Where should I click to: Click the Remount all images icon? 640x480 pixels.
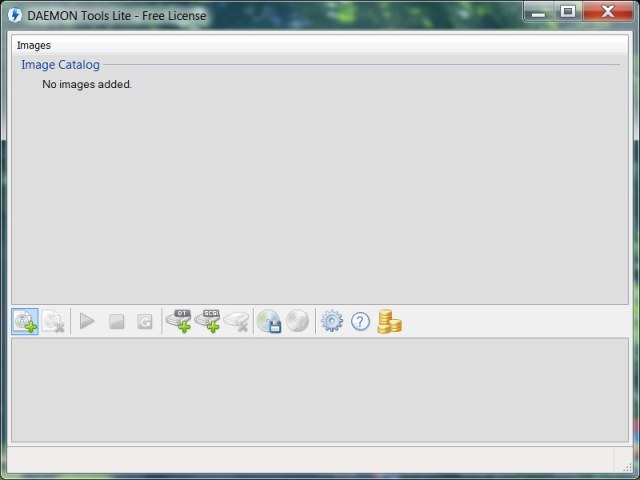(x=145, y=321)
